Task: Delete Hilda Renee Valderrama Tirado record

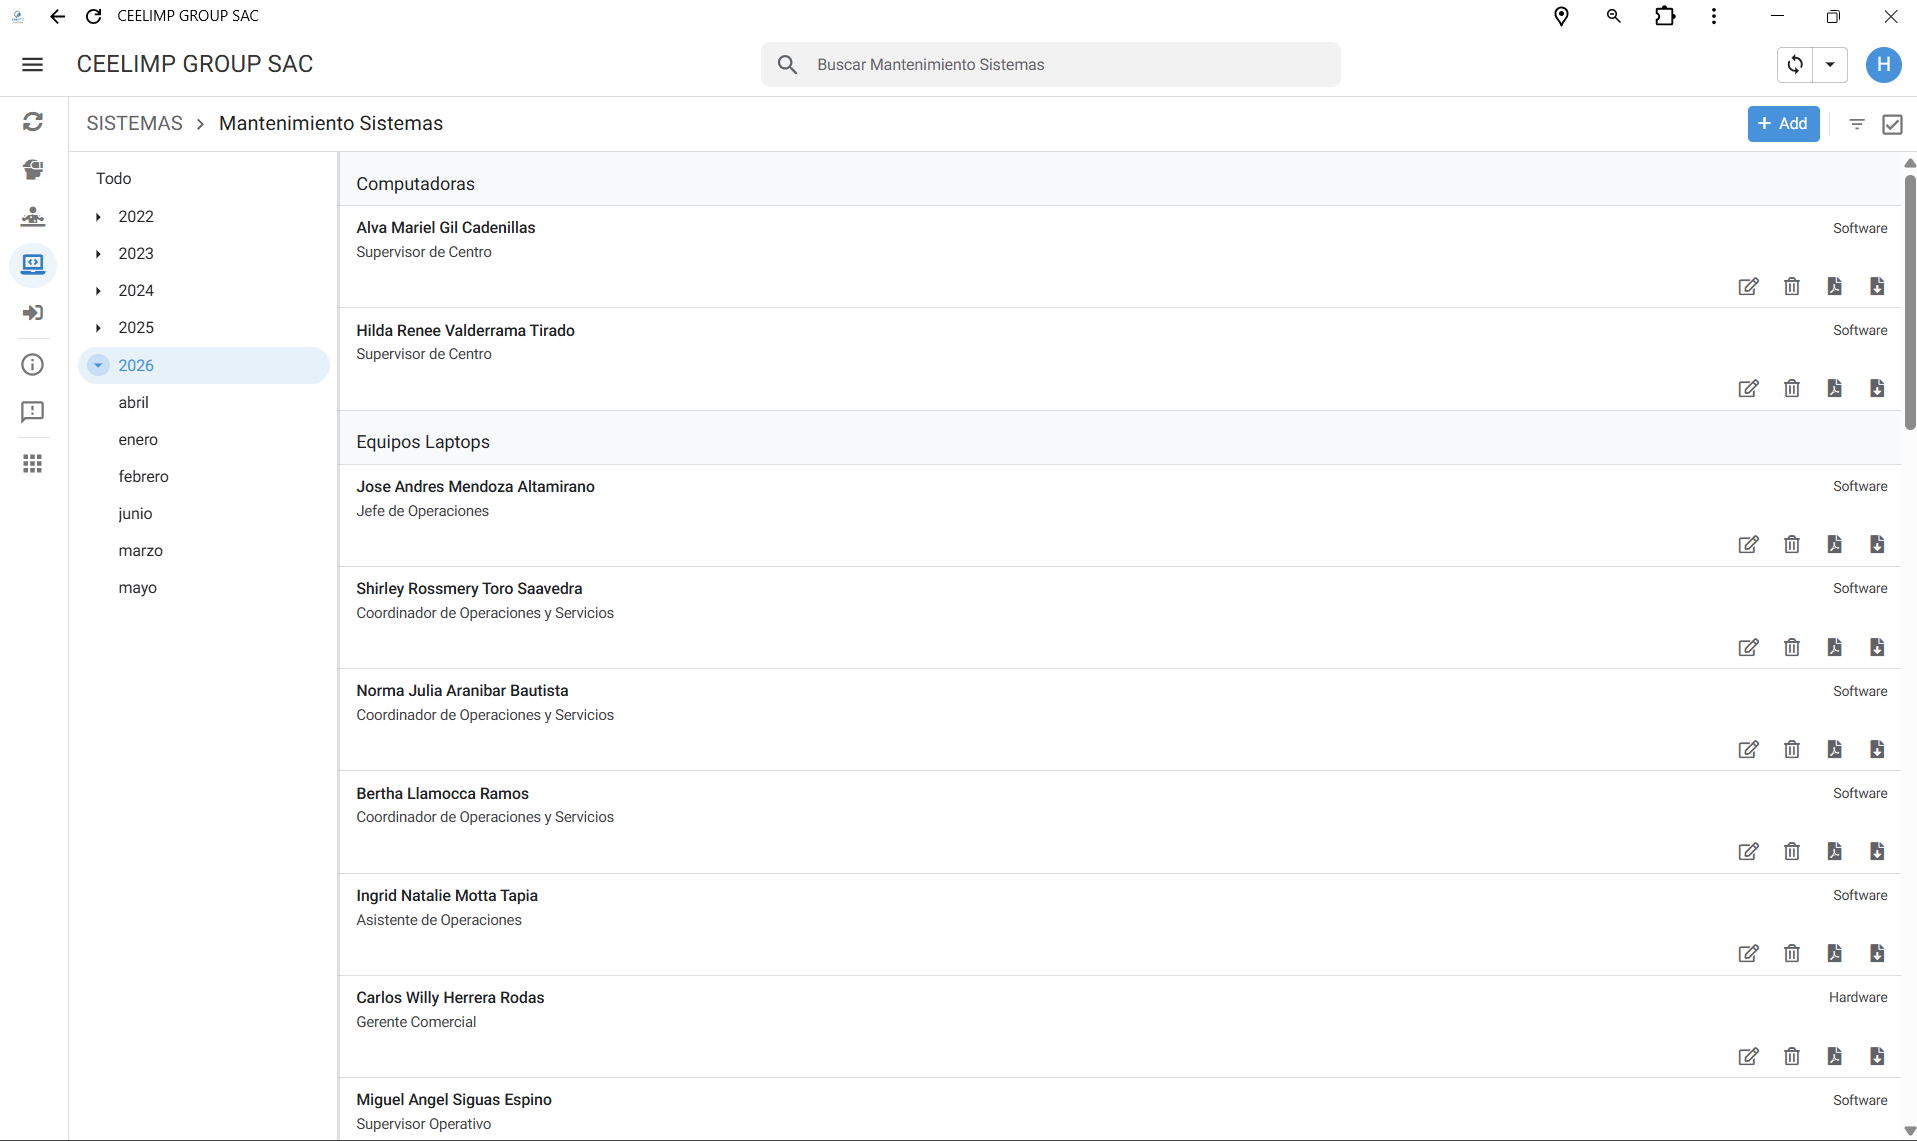Action: (1791, 389)
